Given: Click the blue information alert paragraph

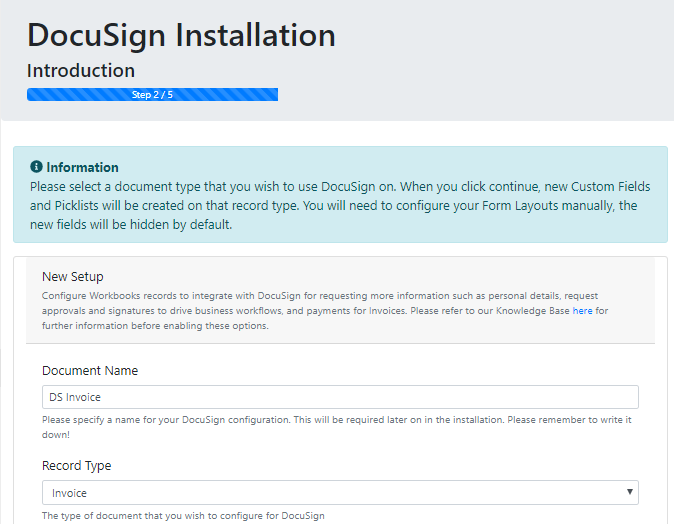Looking at the screenshot, I should coord(340,205).
